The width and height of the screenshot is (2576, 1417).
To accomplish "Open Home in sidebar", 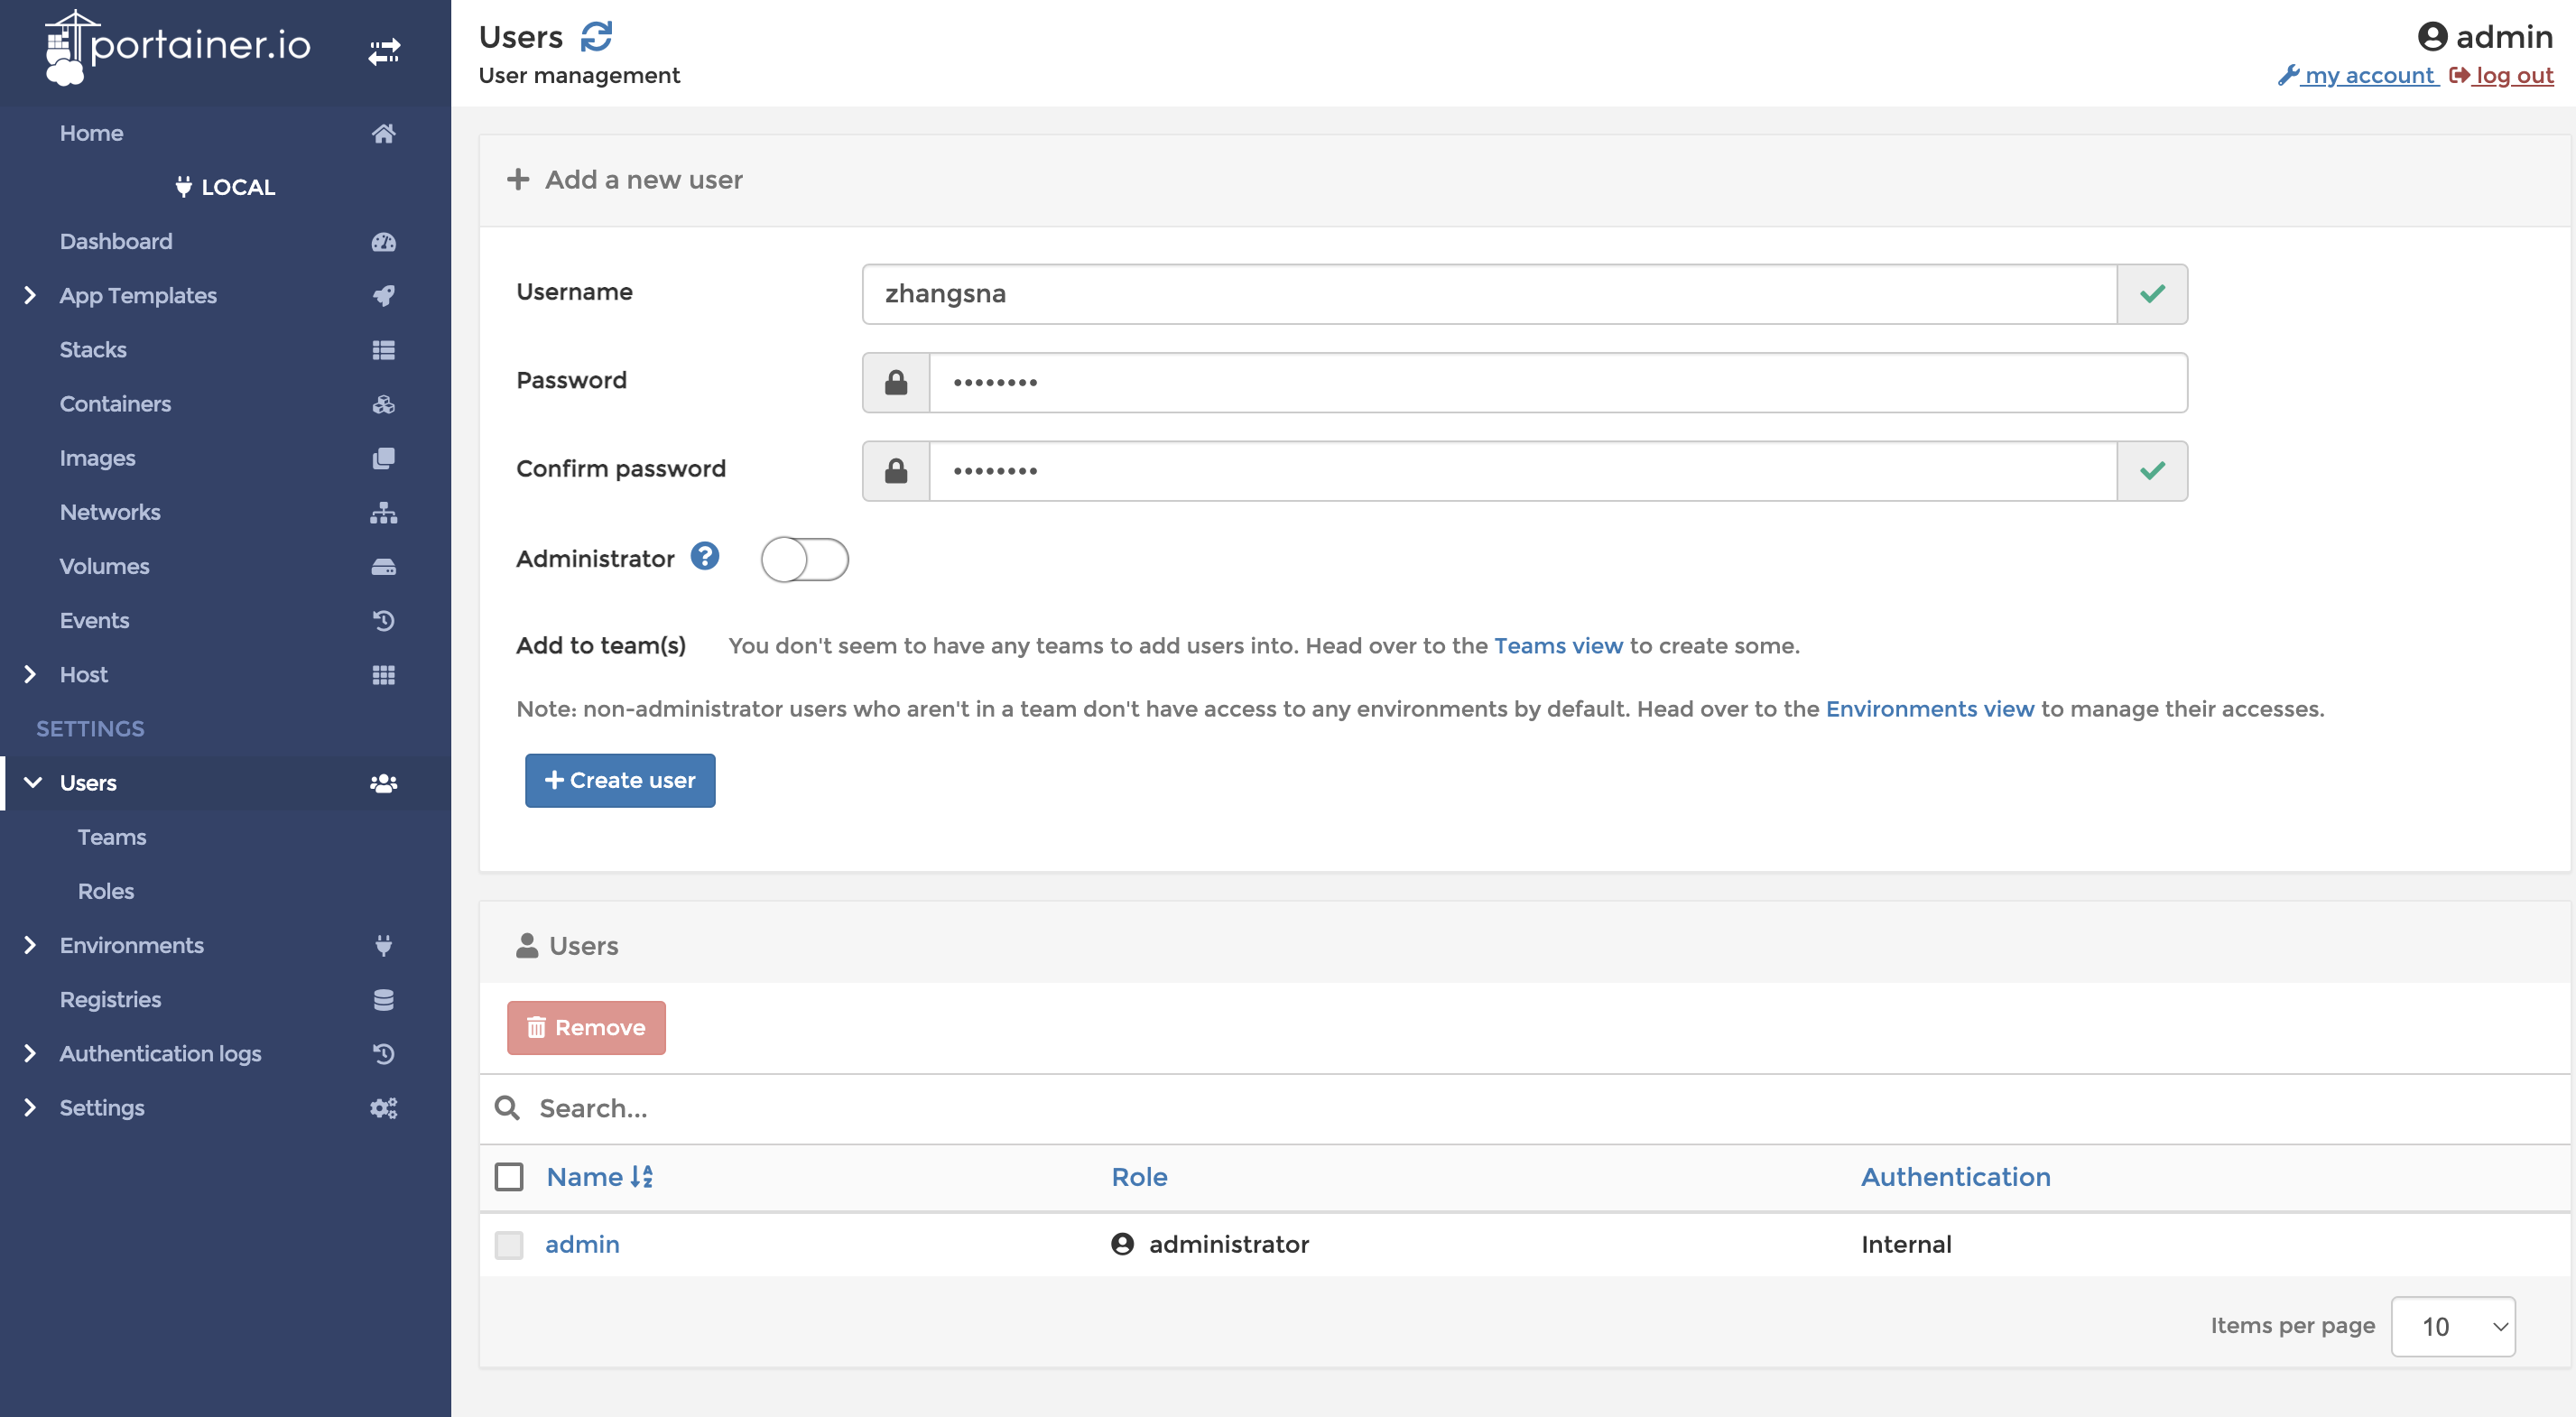I will point(91,133).
